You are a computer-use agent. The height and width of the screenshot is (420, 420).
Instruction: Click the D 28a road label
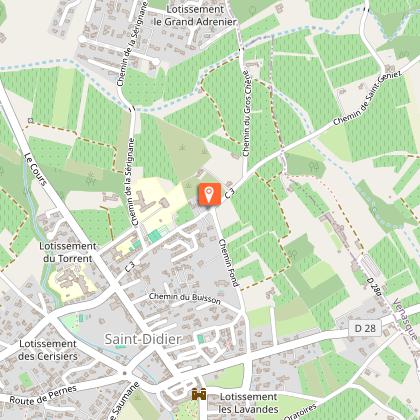374,287
